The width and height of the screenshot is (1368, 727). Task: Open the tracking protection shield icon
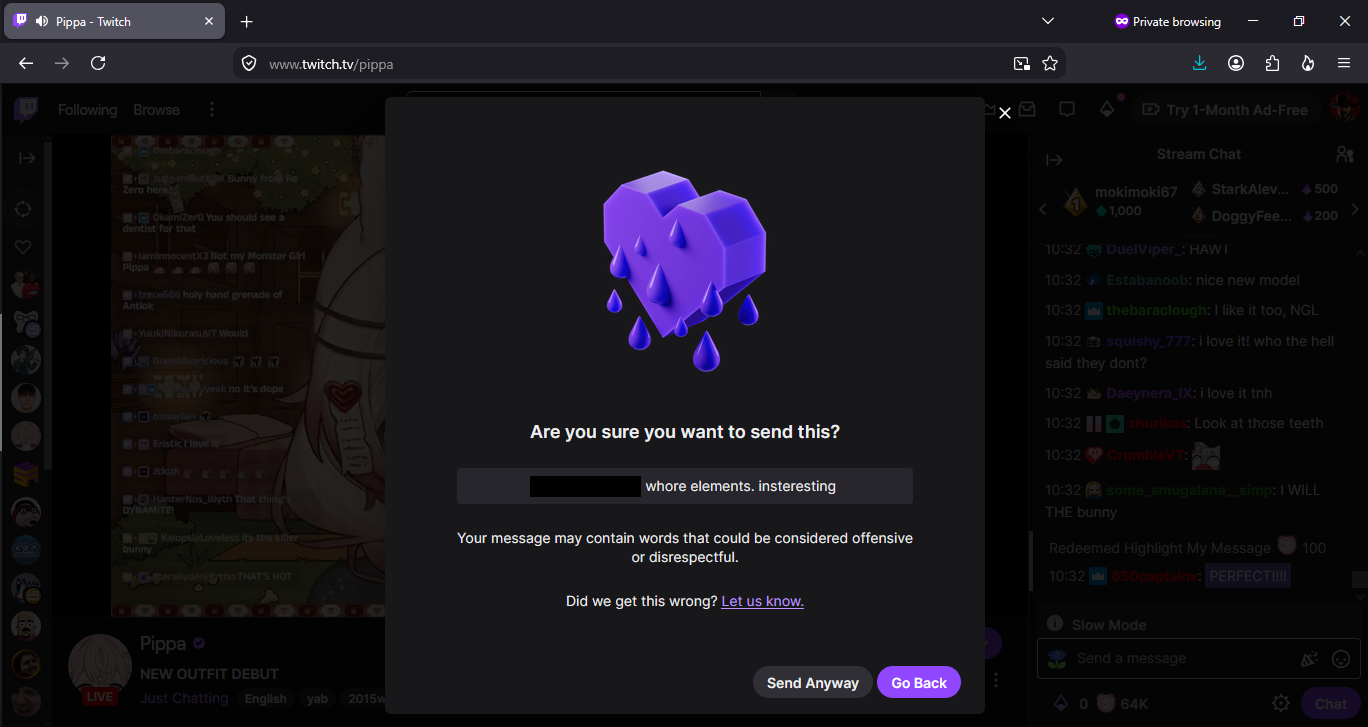tap(249, 63)
